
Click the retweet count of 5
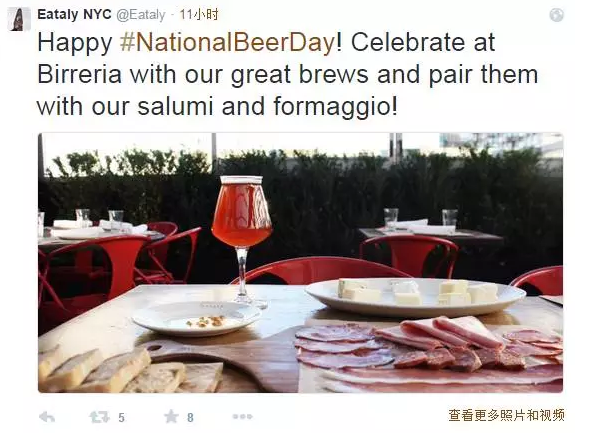click(122, 418)
